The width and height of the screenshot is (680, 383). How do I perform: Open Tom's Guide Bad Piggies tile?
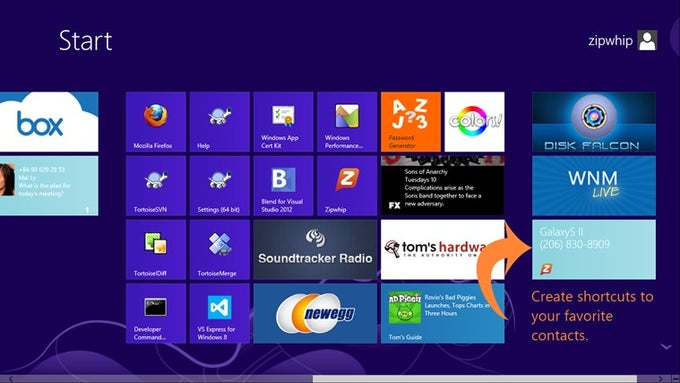(443, 313)
